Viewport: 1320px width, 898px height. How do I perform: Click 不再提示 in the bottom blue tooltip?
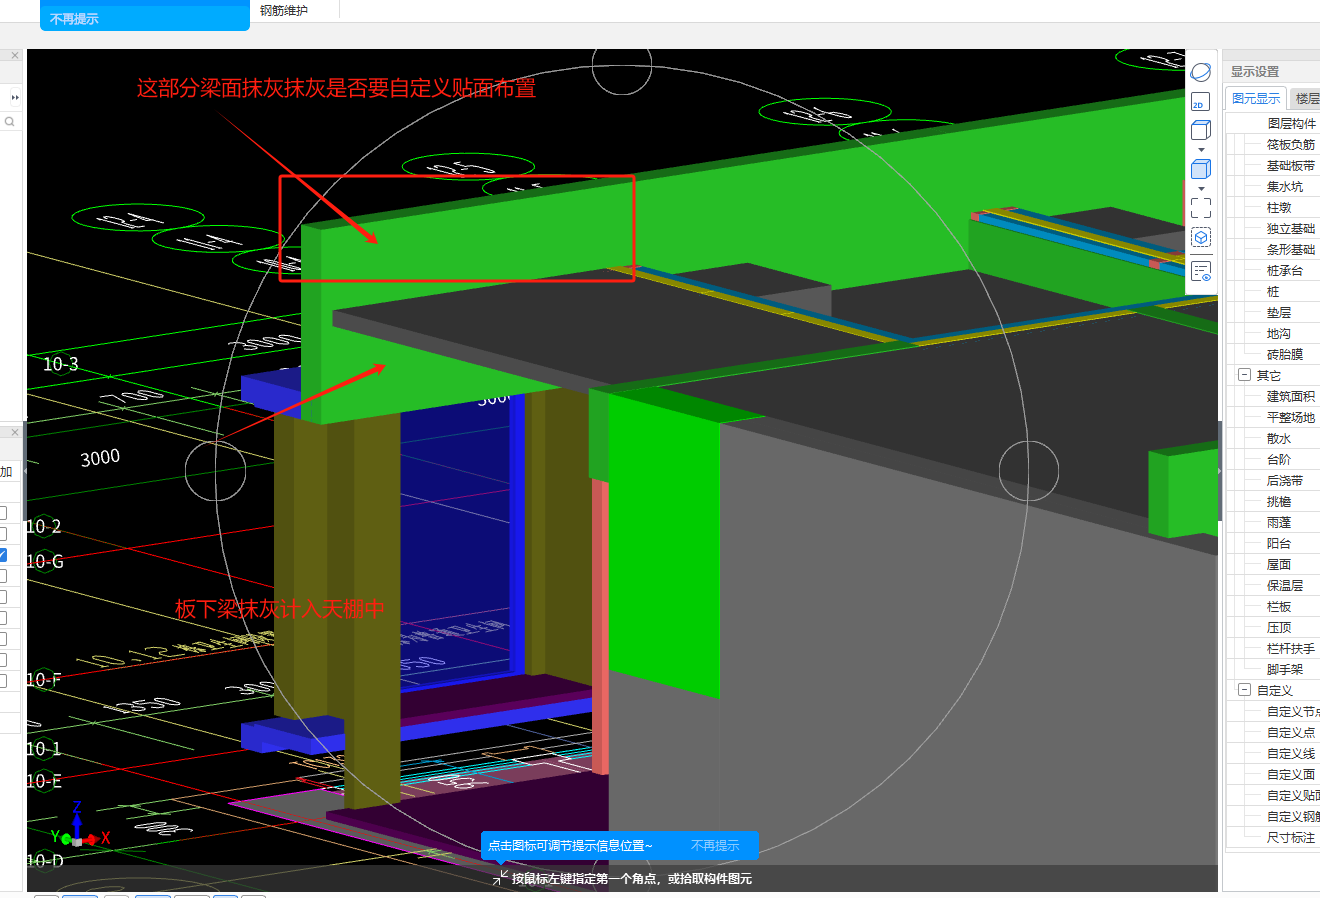pos(715,846)
